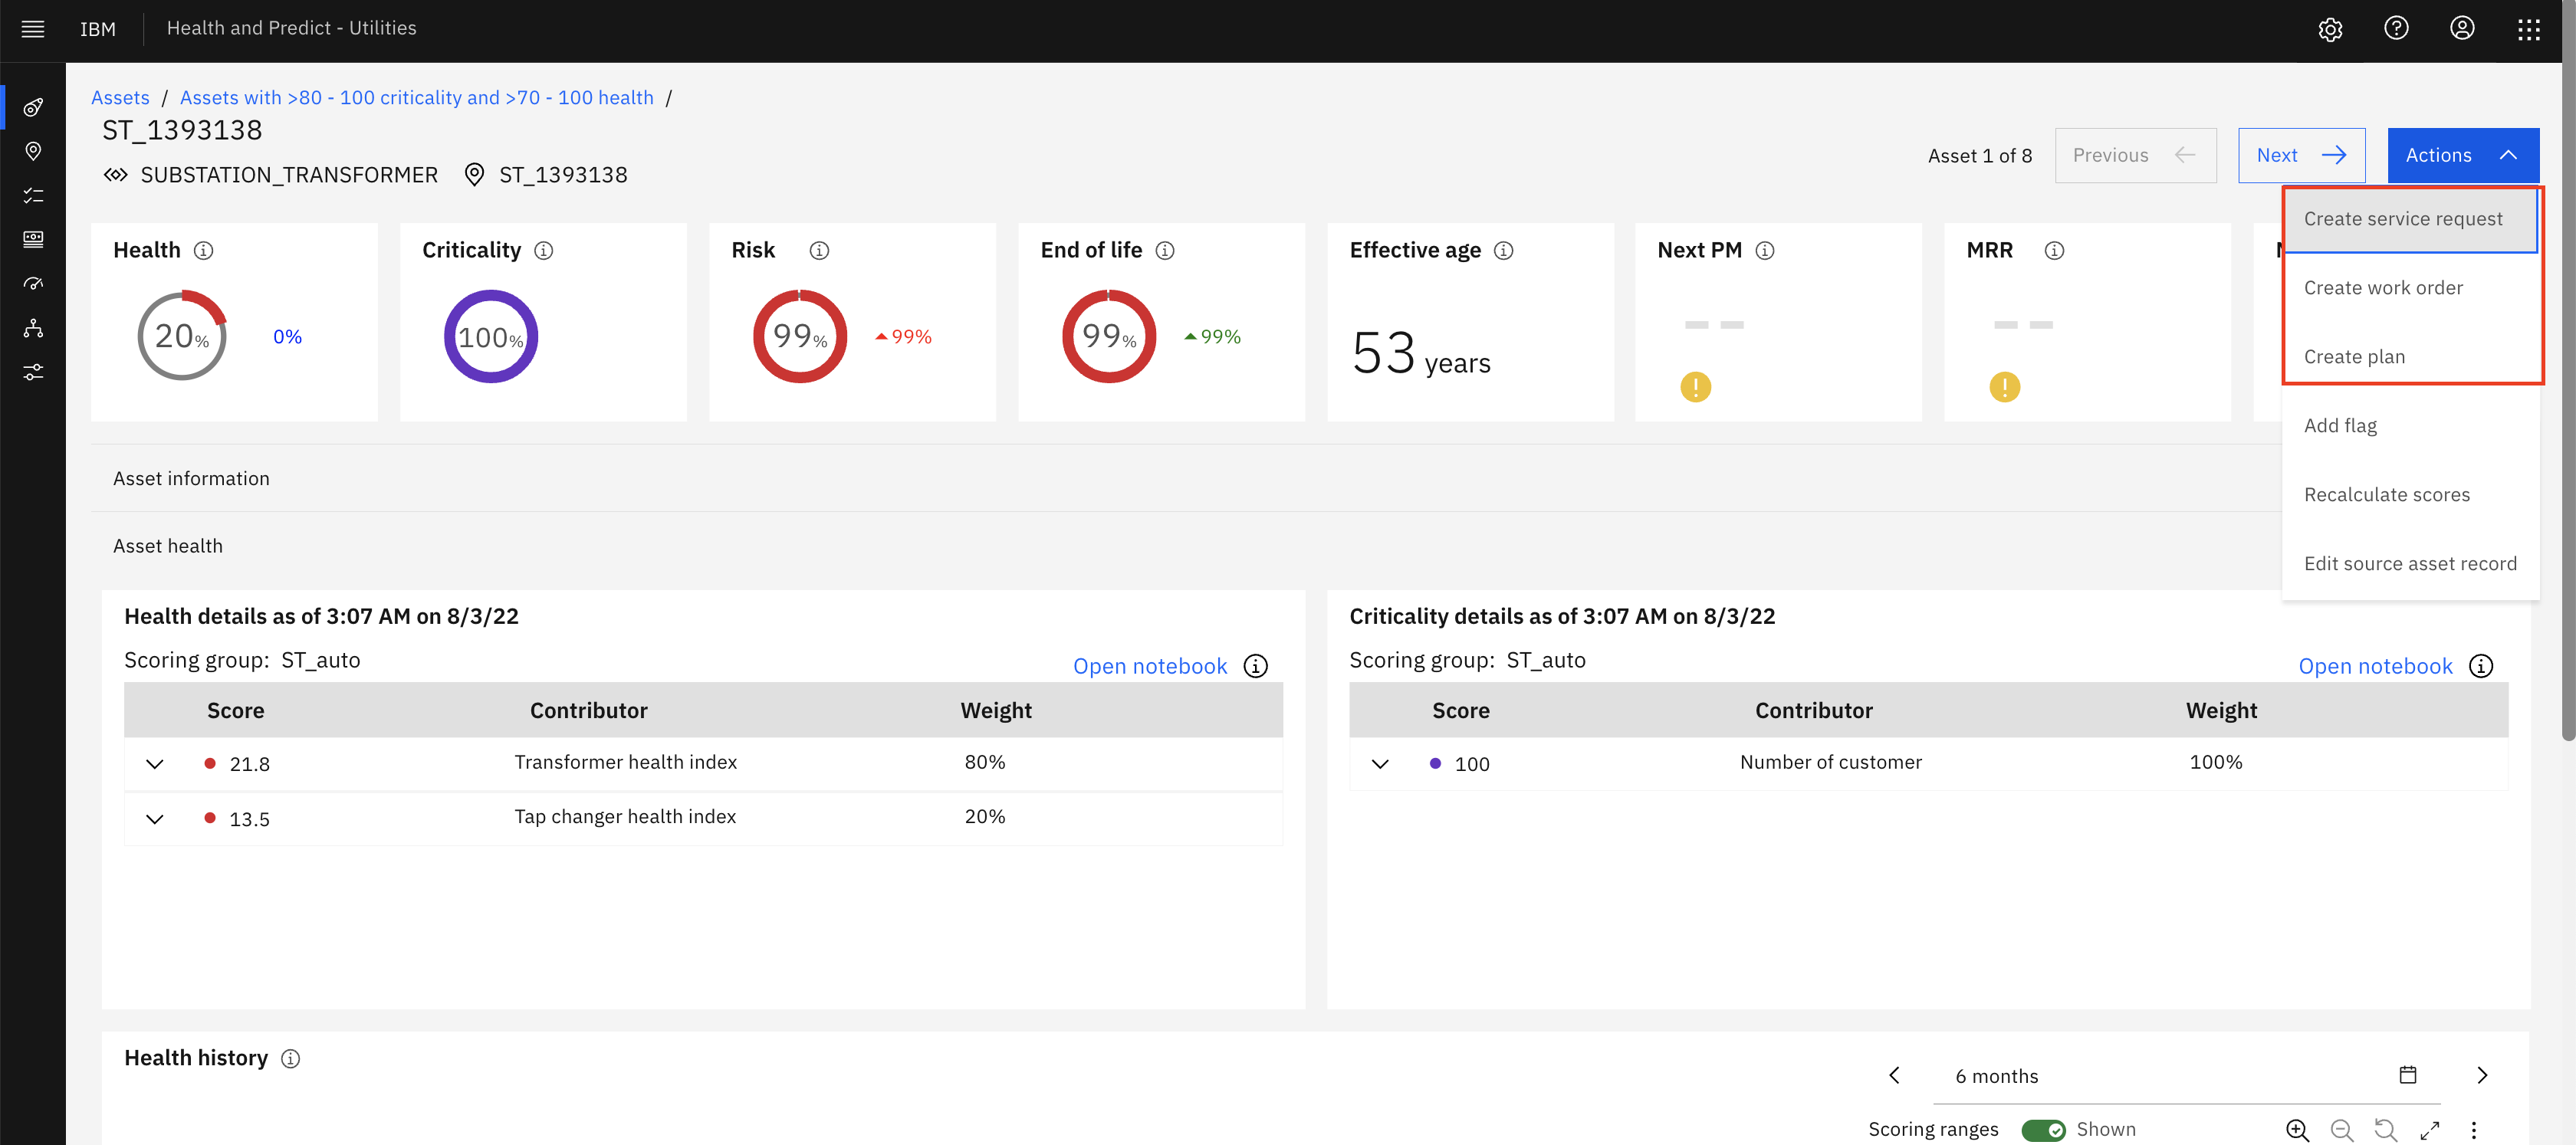Click info icon beside health Open notebook
The image size is (2576, 1145).
[1255, 666]
